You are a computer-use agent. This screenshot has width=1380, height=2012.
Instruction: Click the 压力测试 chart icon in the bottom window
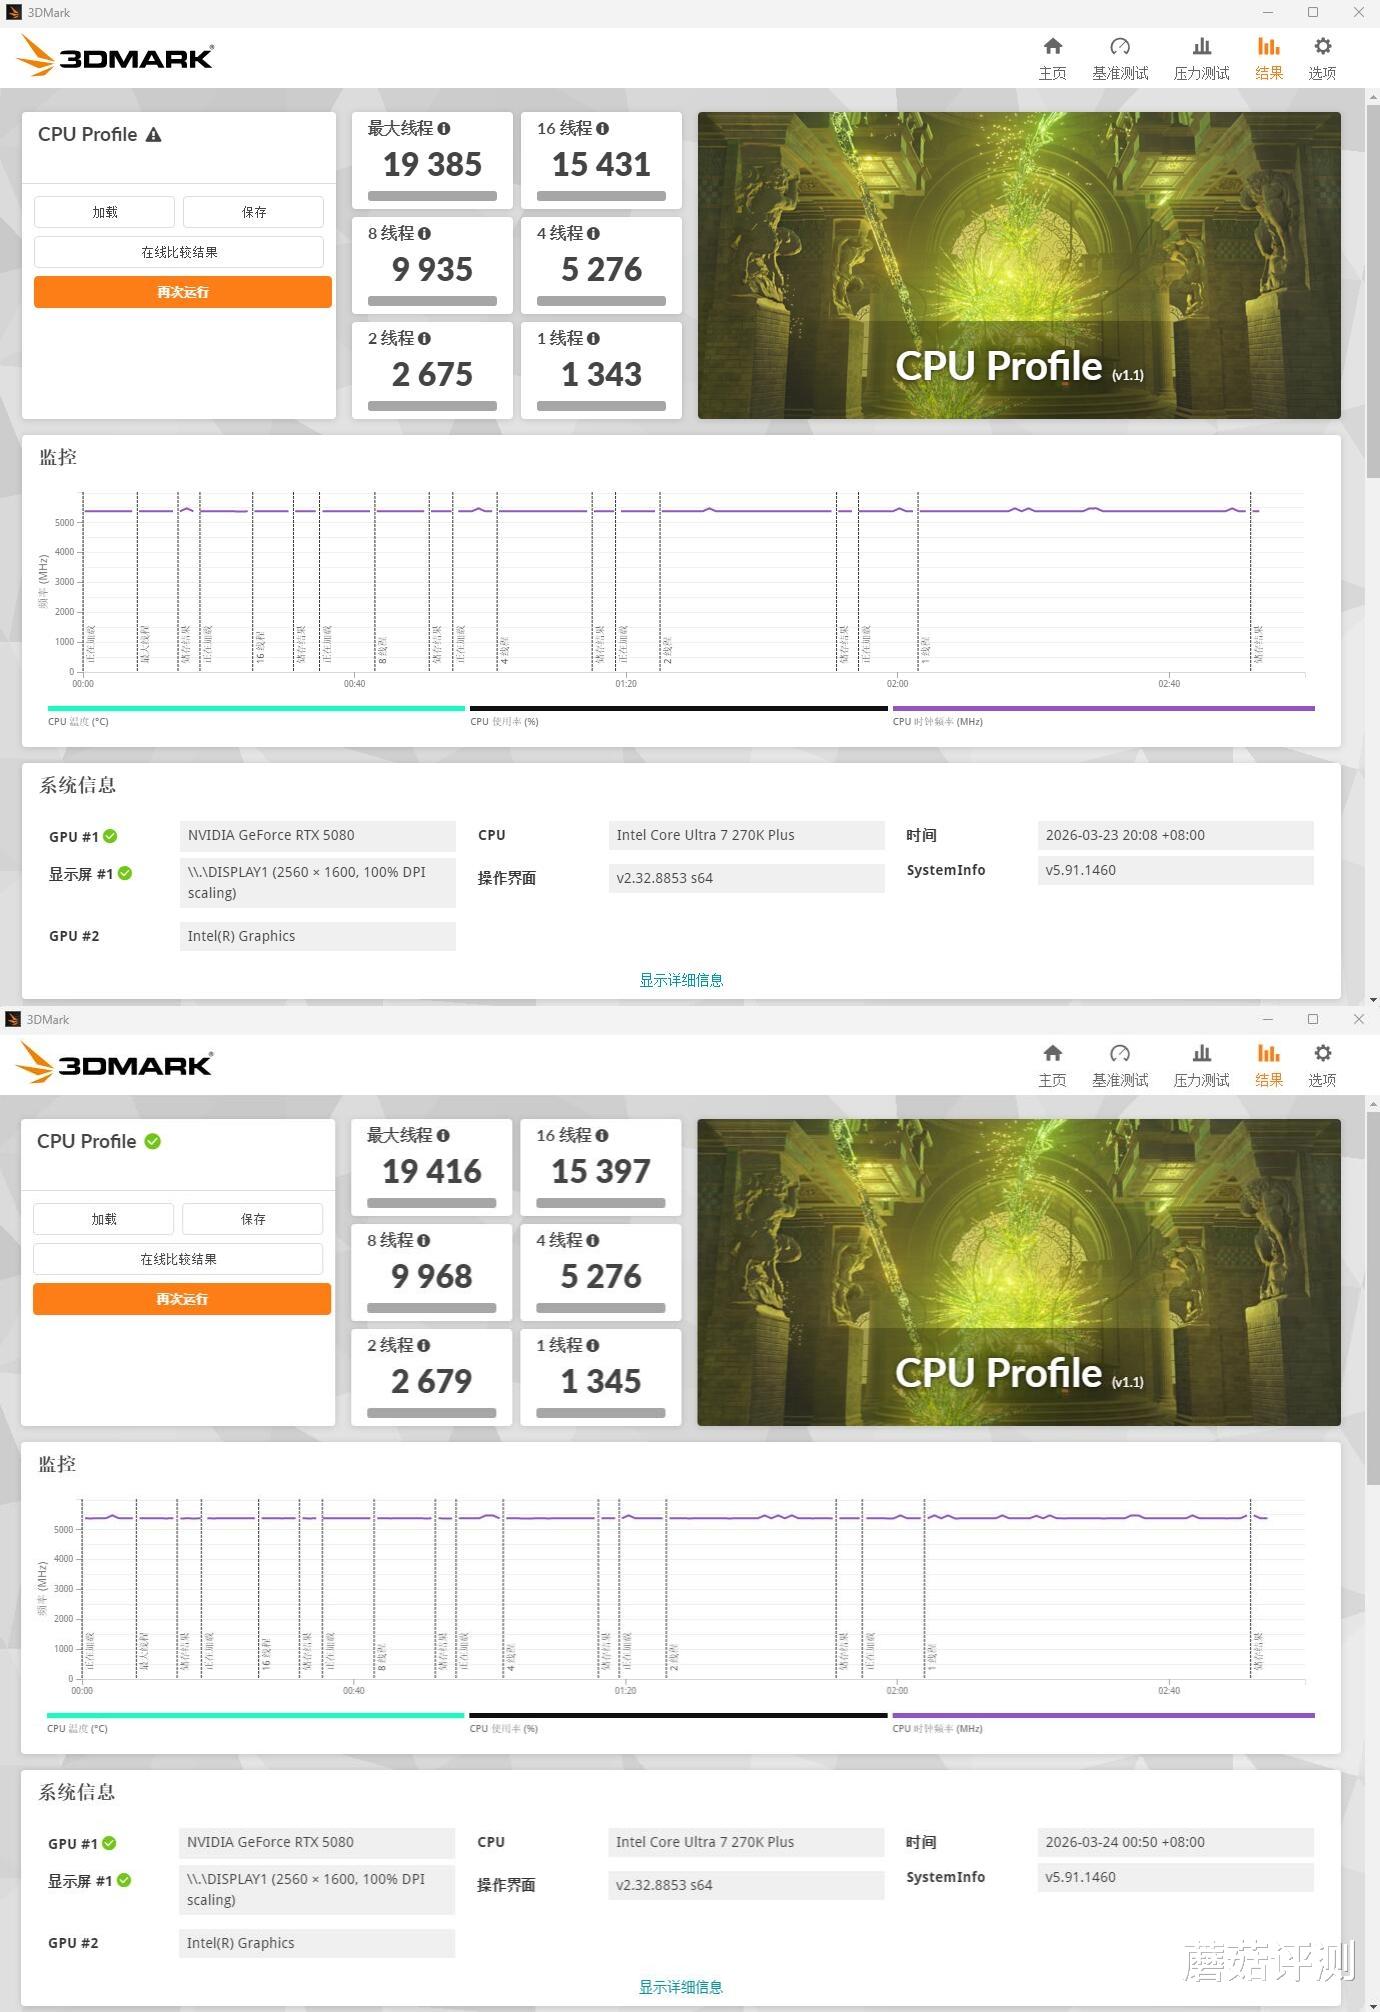1202,1054
